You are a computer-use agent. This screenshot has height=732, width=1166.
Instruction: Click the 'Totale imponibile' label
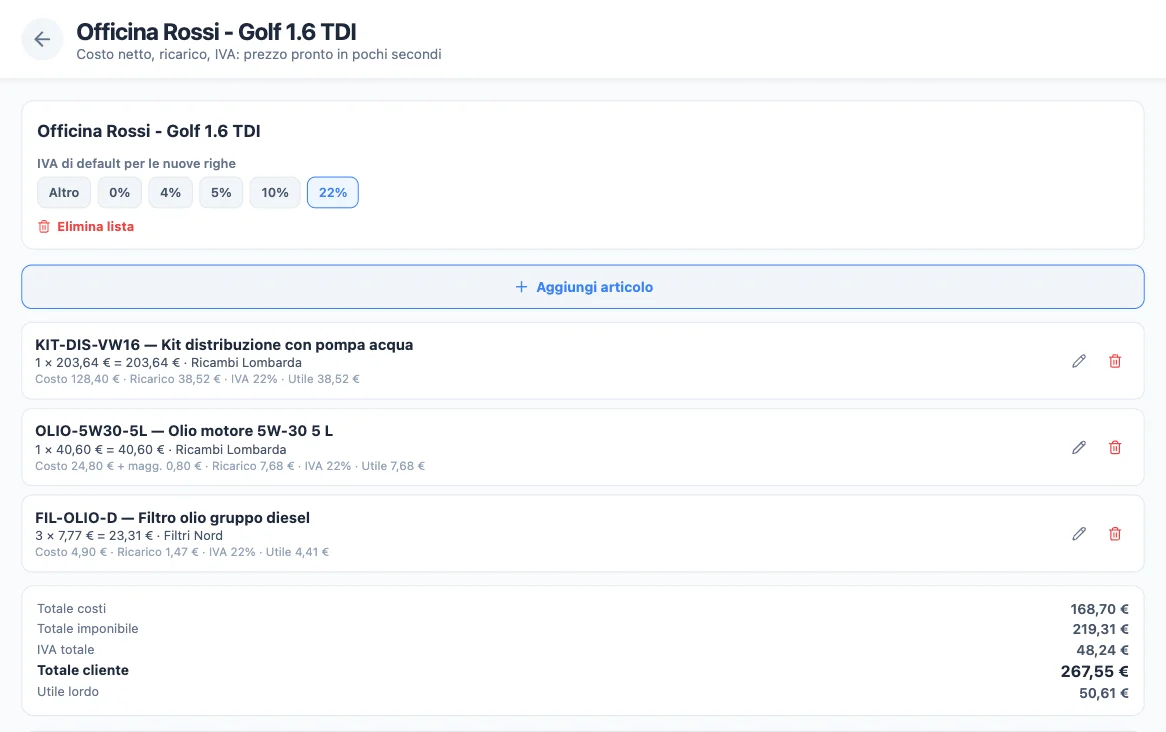tap(88, 629)
